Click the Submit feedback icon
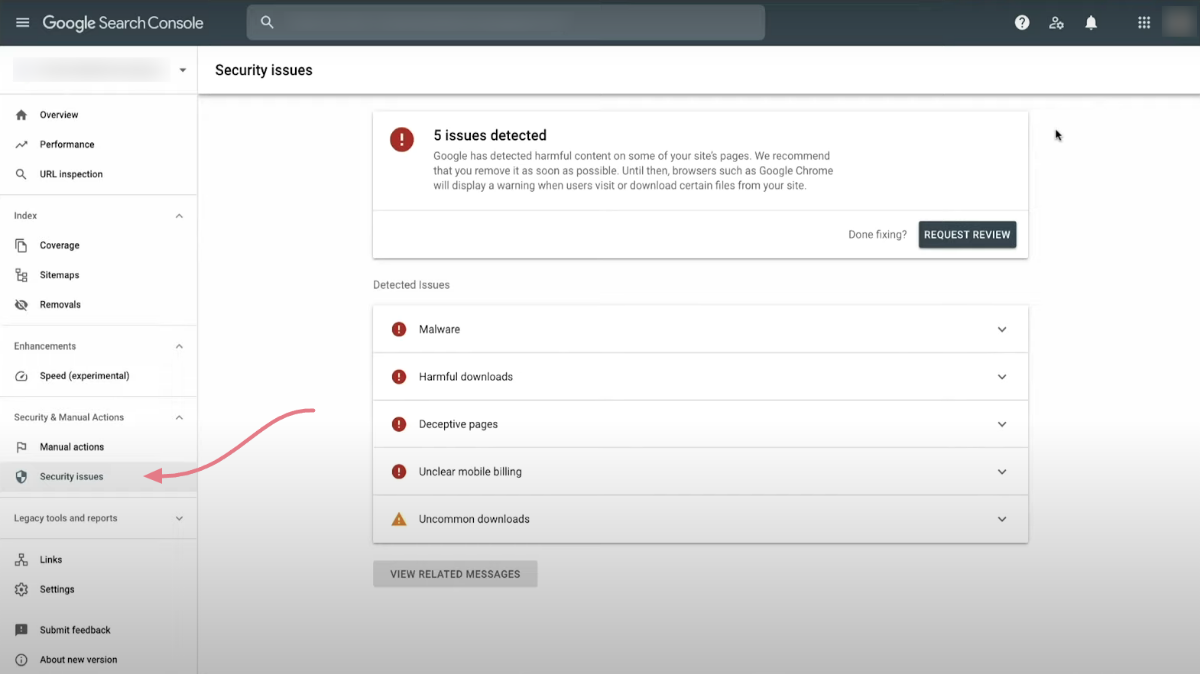1200x674 pixels. coord(21,630)
